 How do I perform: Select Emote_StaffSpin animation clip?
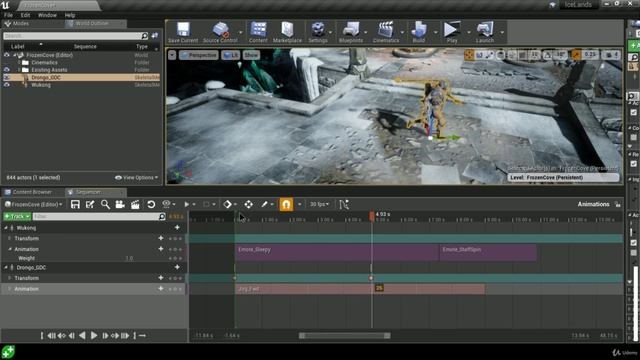coord(488,253)
